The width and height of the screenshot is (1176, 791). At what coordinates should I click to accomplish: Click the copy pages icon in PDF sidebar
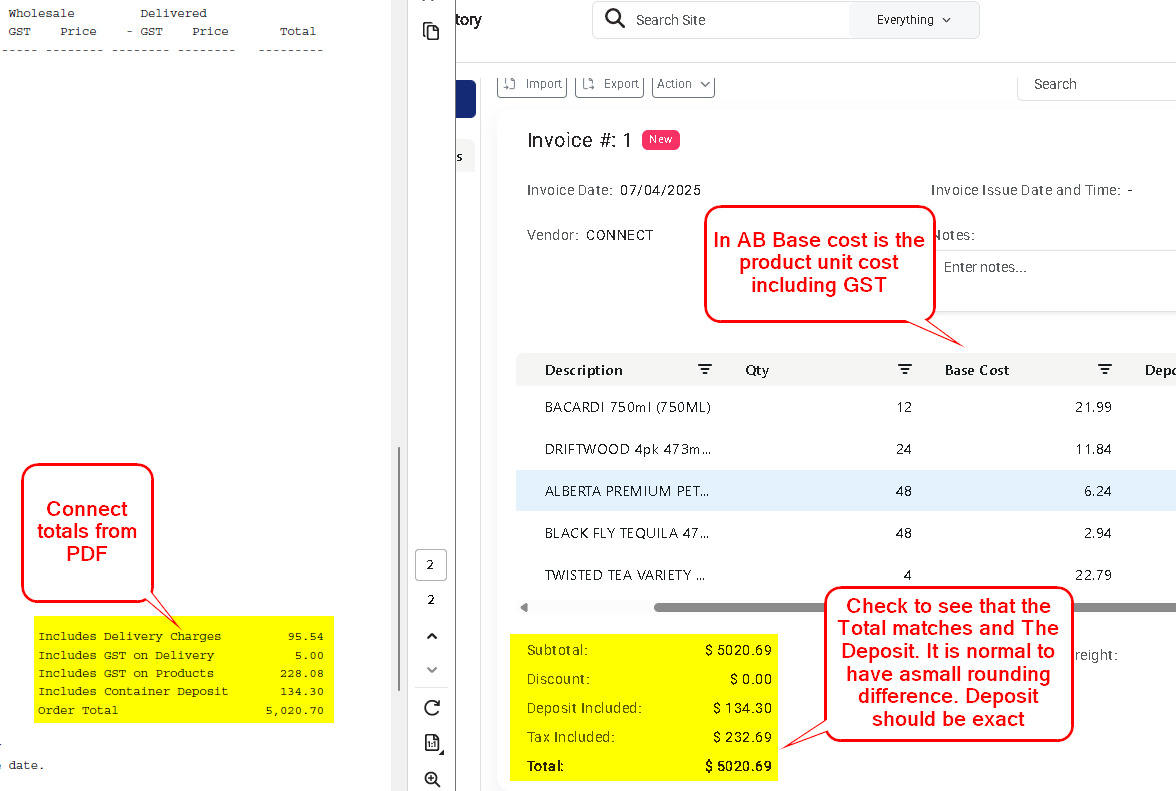point(431,31)
